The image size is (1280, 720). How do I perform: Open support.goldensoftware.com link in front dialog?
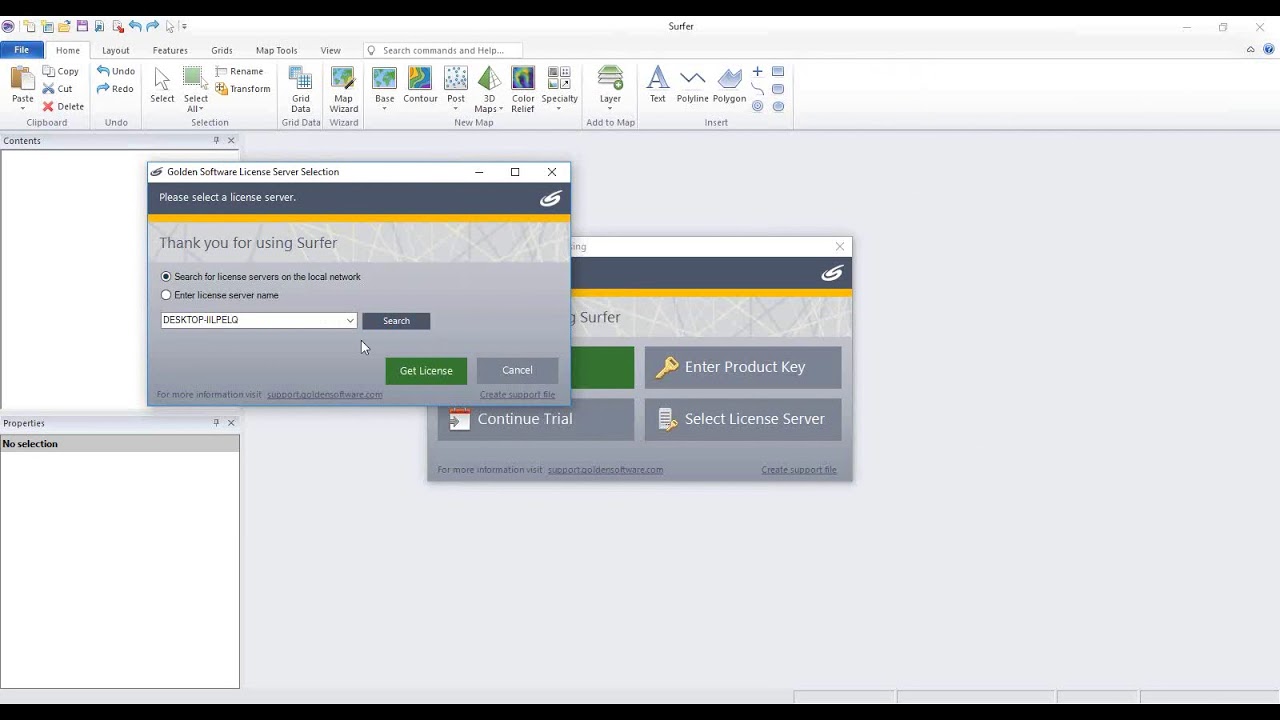[324, 394]
